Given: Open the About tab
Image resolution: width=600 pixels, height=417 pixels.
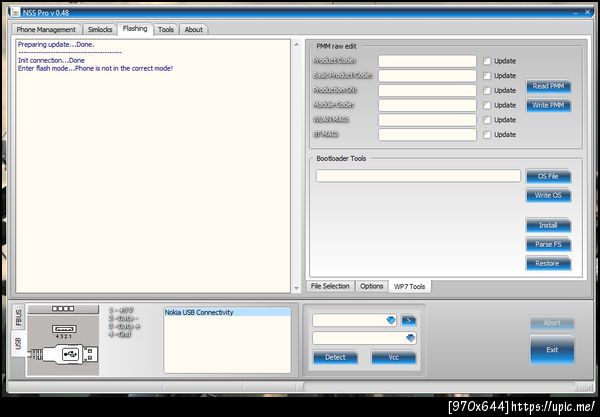Looking at the screenshot, I should click(x=194, y=29).
